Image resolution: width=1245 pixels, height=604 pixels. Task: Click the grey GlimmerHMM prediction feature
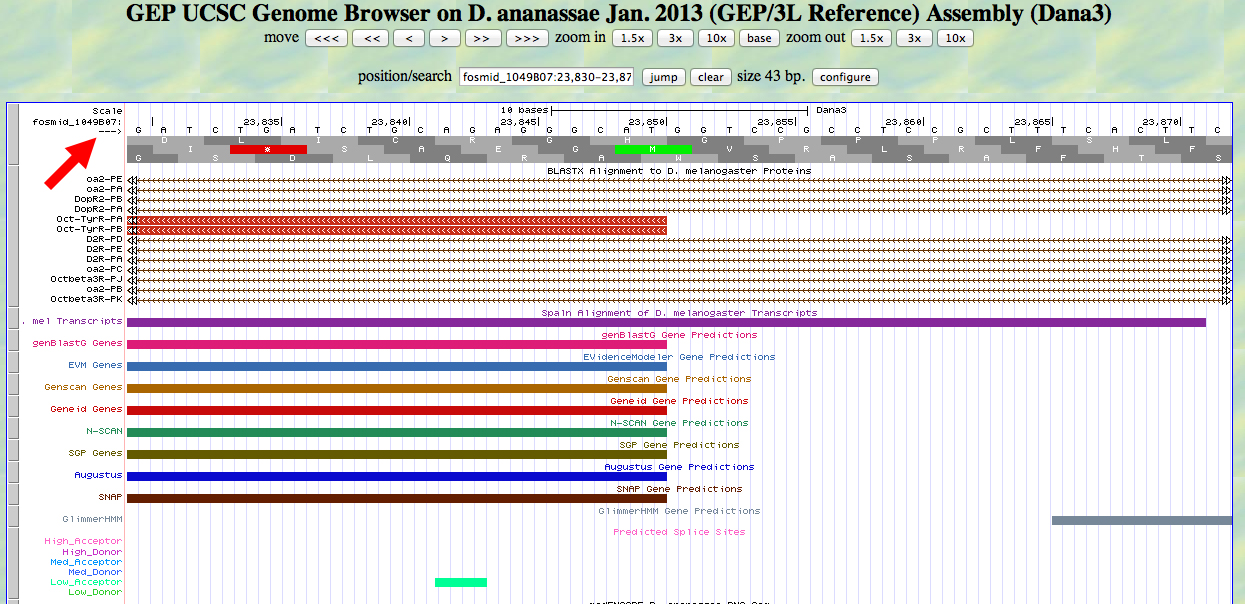coord(1142,520)
